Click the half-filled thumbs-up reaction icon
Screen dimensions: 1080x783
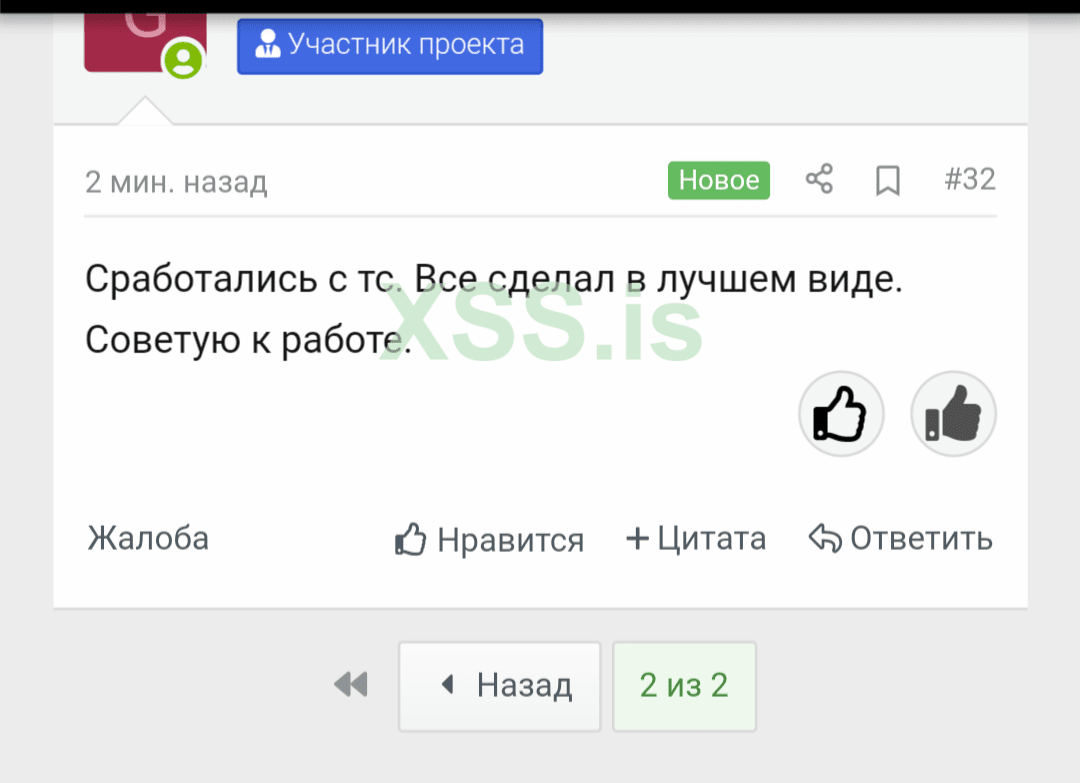click(x=953, y=413)
